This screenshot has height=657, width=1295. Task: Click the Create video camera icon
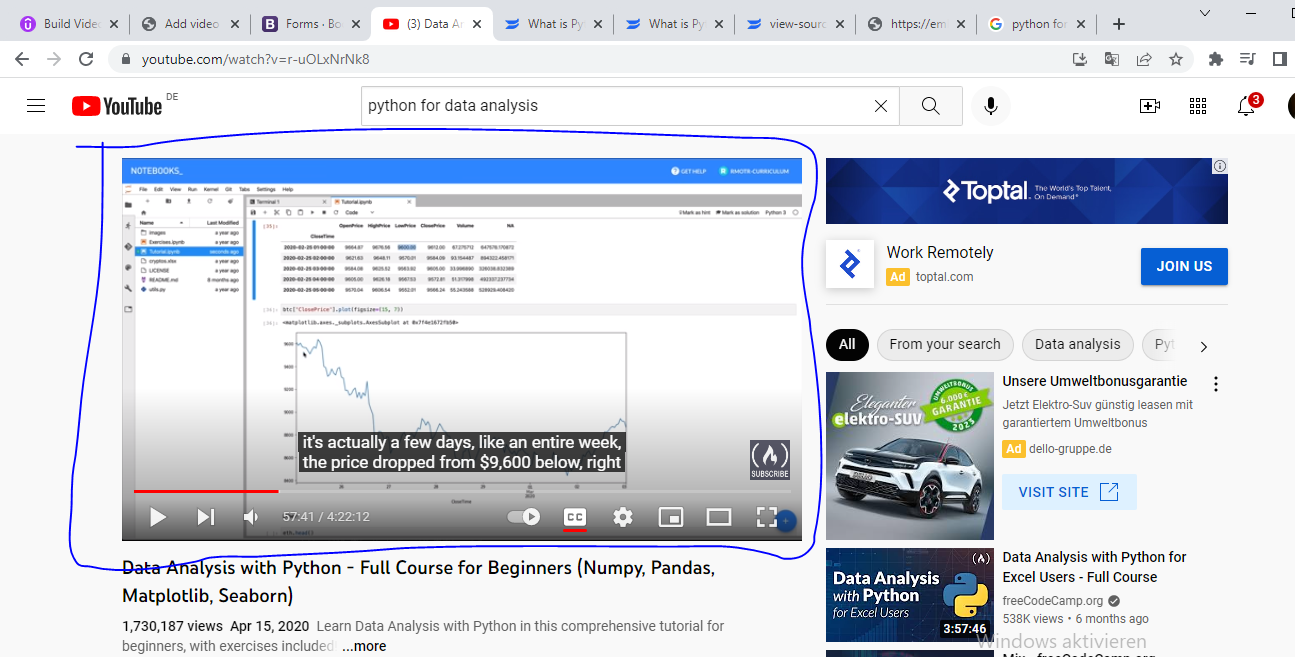click(1149, 106)
